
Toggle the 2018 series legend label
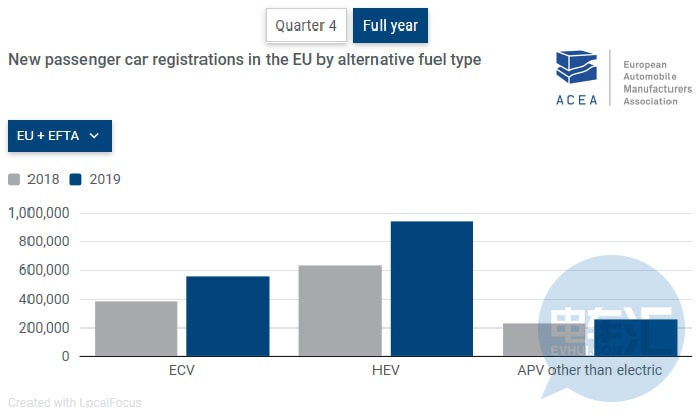point(43,180)
